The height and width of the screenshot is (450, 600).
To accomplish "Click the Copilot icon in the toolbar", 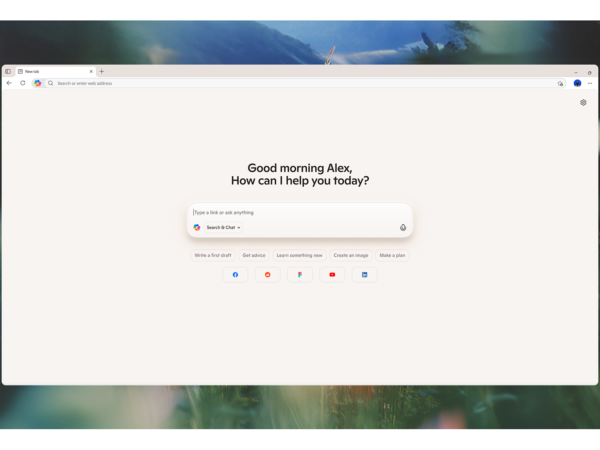I will tap(37, 83).
